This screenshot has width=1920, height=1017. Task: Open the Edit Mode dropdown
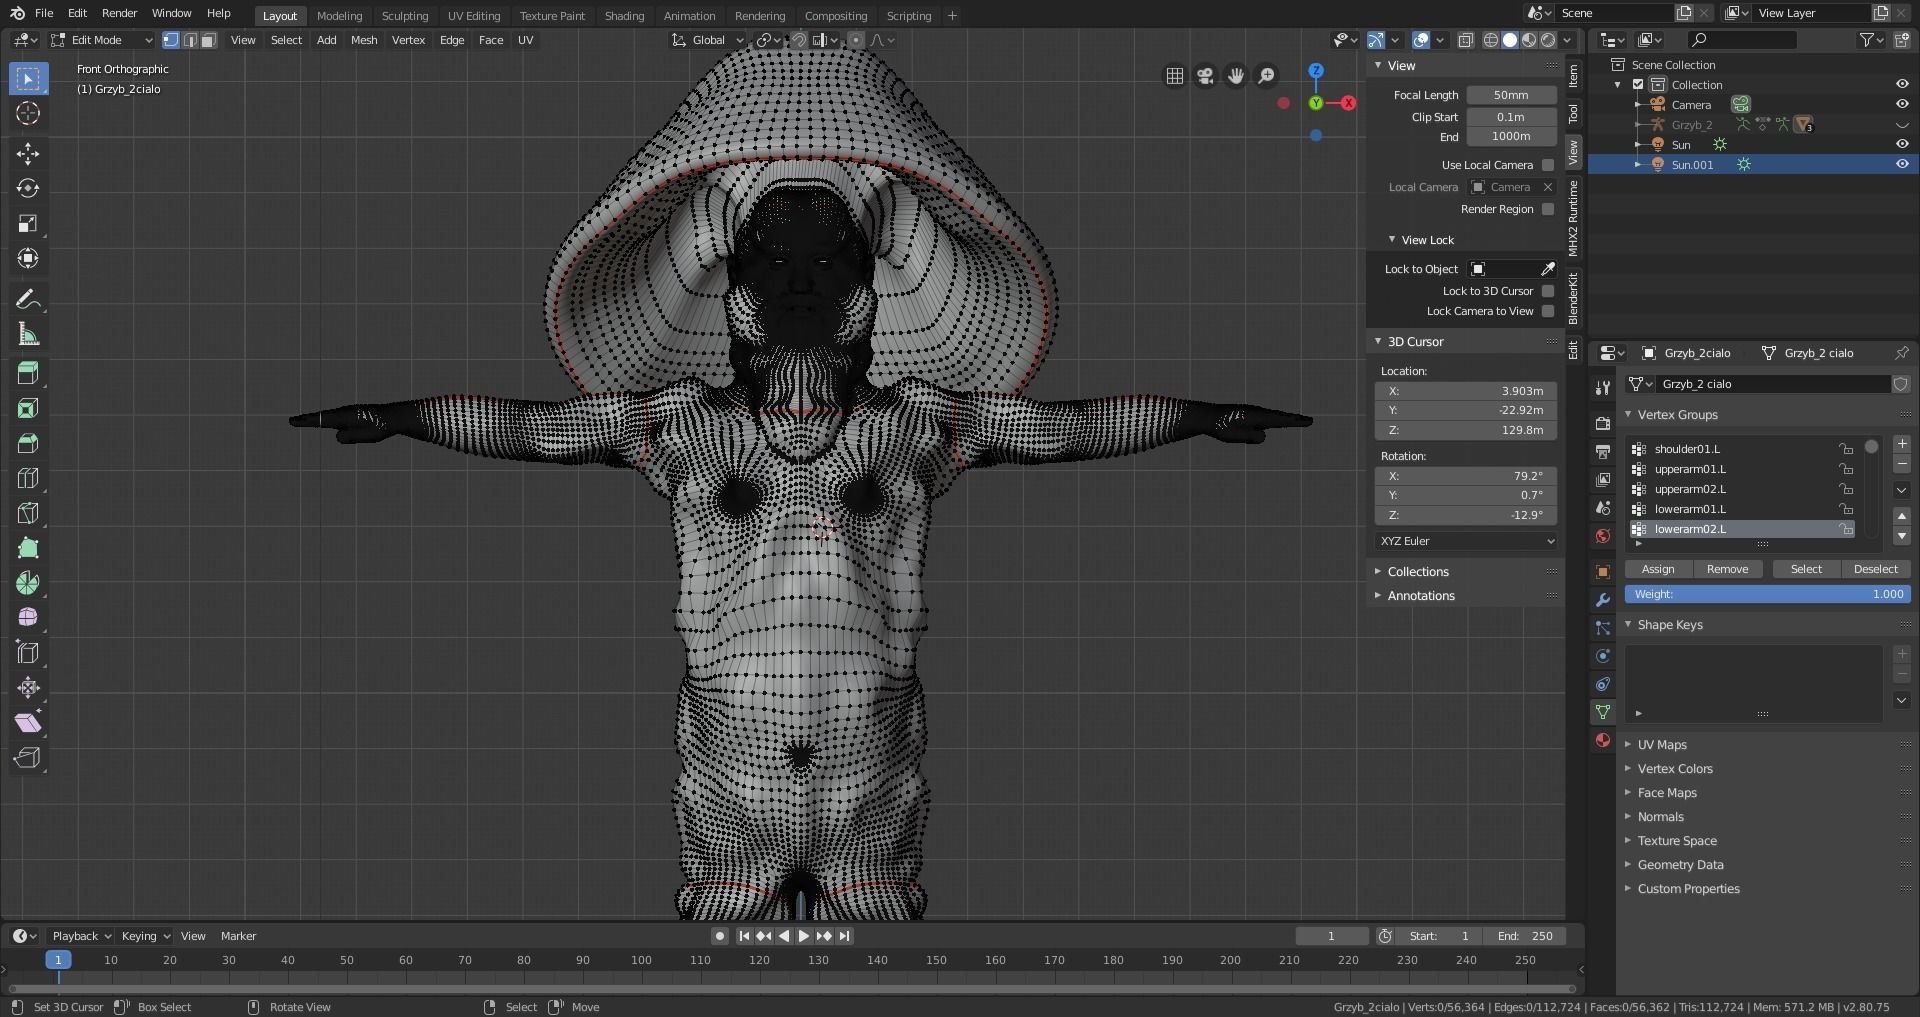pos(102,40)
